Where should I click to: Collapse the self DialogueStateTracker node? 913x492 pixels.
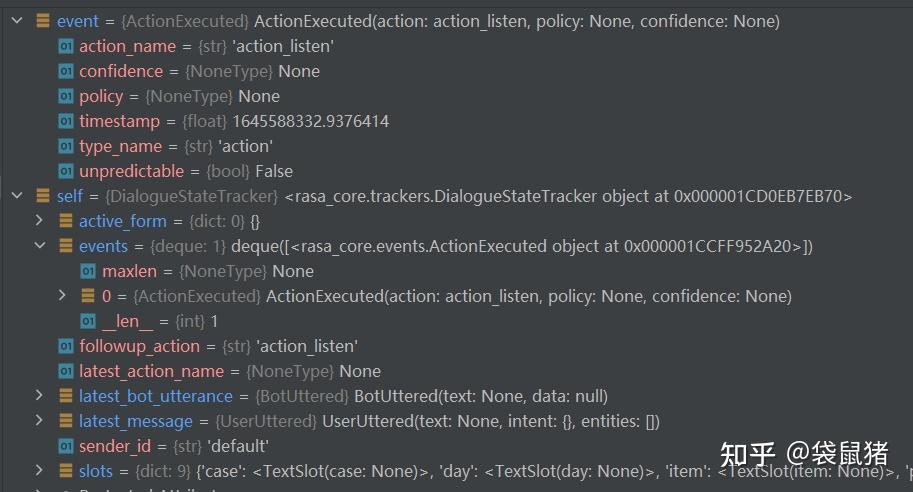click(x=16, y=196)
